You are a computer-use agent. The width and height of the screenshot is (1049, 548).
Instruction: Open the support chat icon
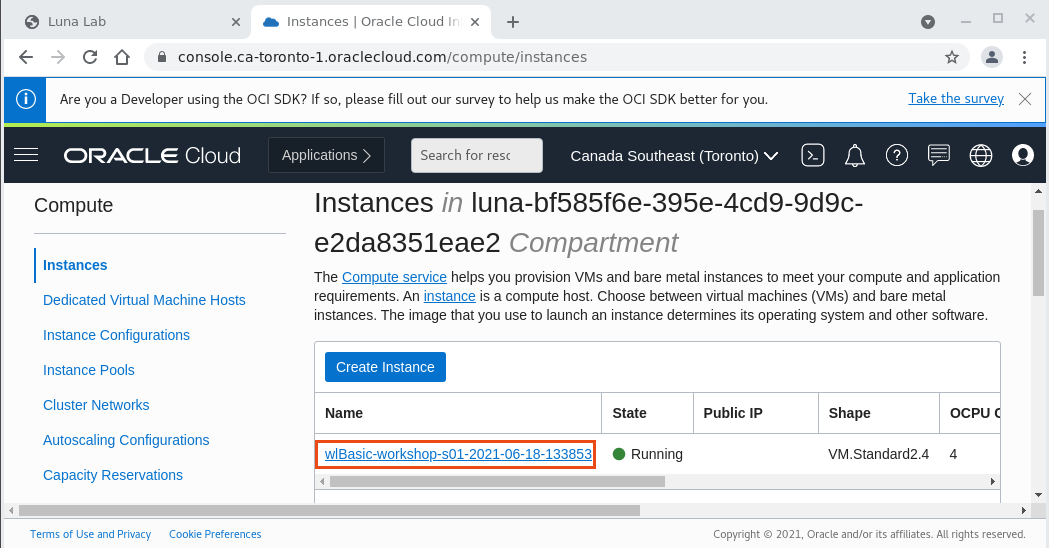pyautogui.click(x=939, y=156)
